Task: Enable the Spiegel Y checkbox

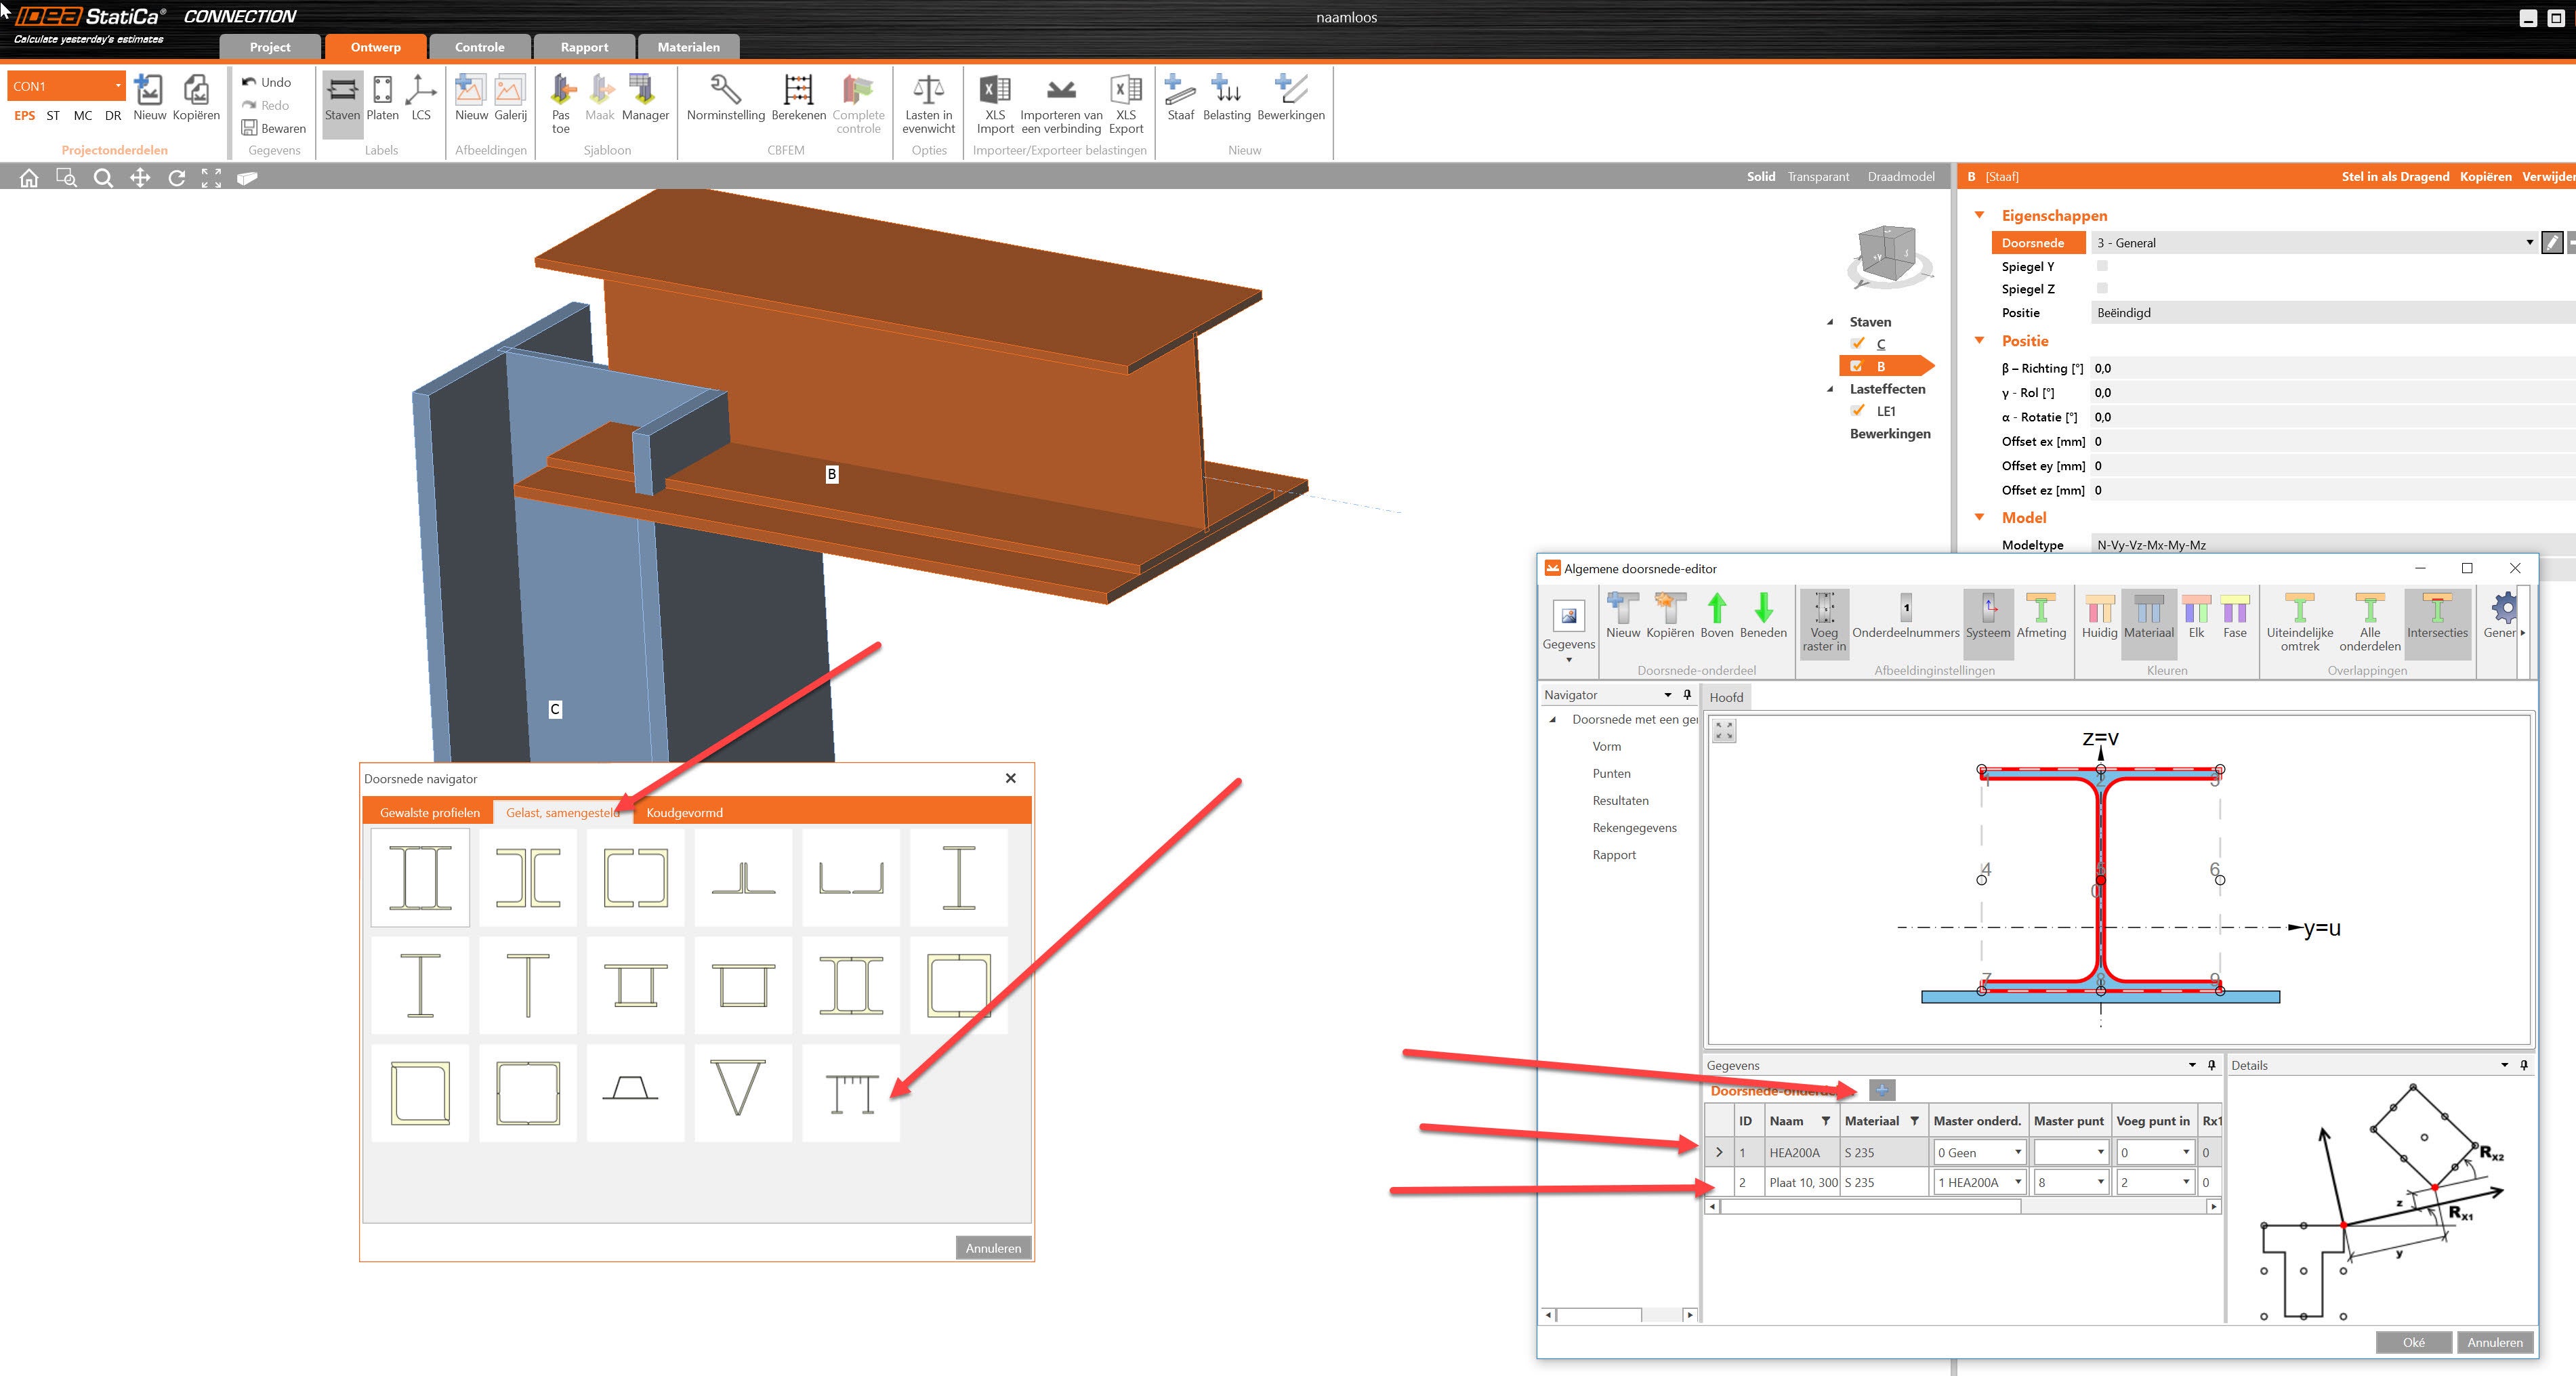Action: click(x=2102, y=266)
